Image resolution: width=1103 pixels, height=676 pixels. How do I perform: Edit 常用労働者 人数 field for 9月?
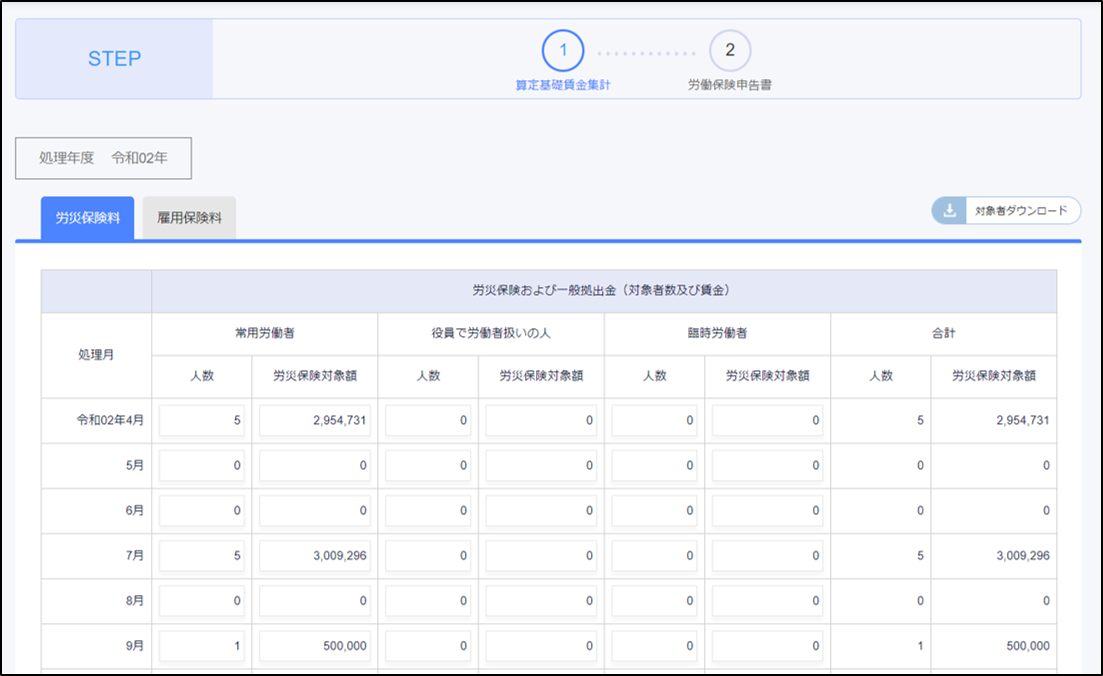click(x=202, y=646)
